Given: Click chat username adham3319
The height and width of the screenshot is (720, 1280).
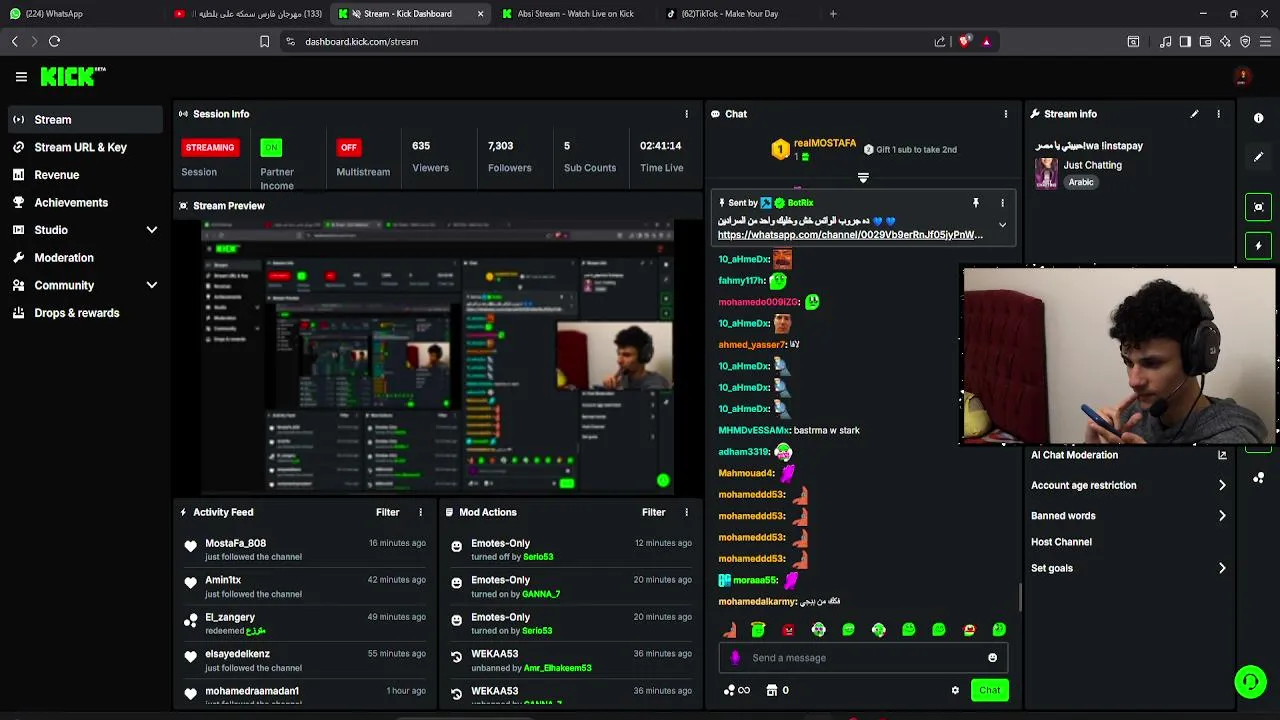Looking at the screenshot, I should pos(743,452).
